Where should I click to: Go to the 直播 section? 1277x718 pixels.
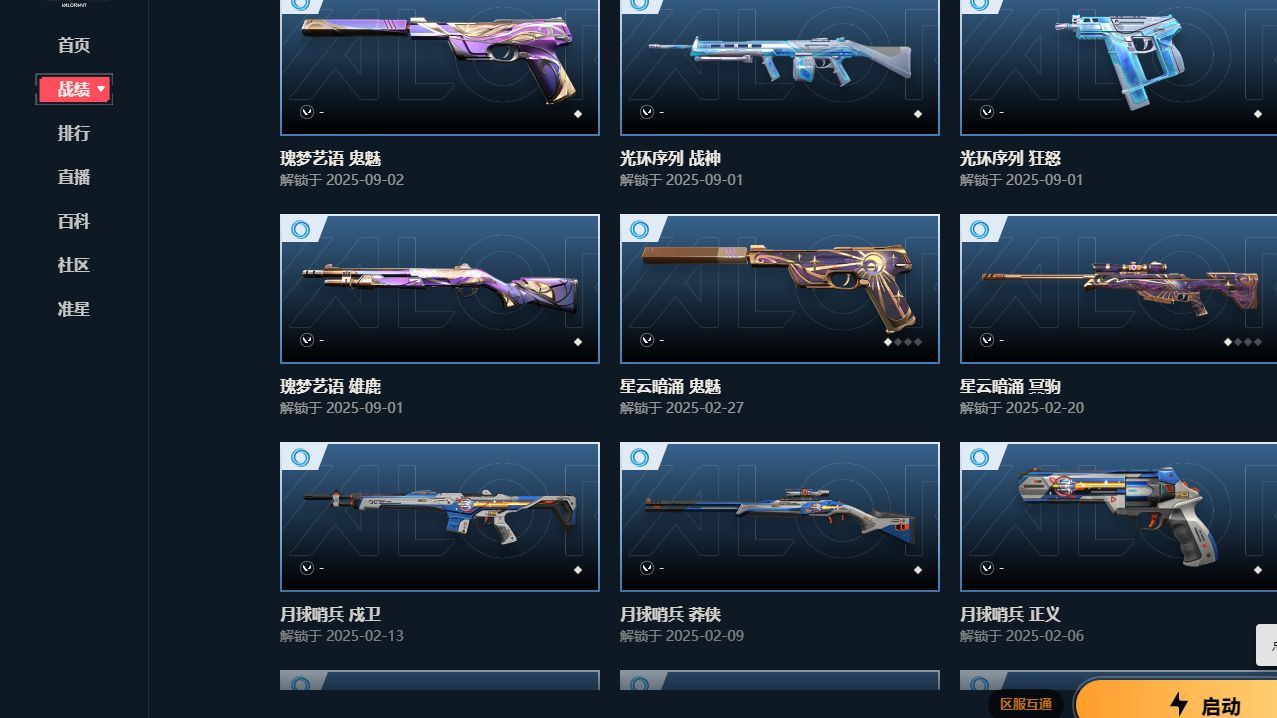click(x=74, y=177)
